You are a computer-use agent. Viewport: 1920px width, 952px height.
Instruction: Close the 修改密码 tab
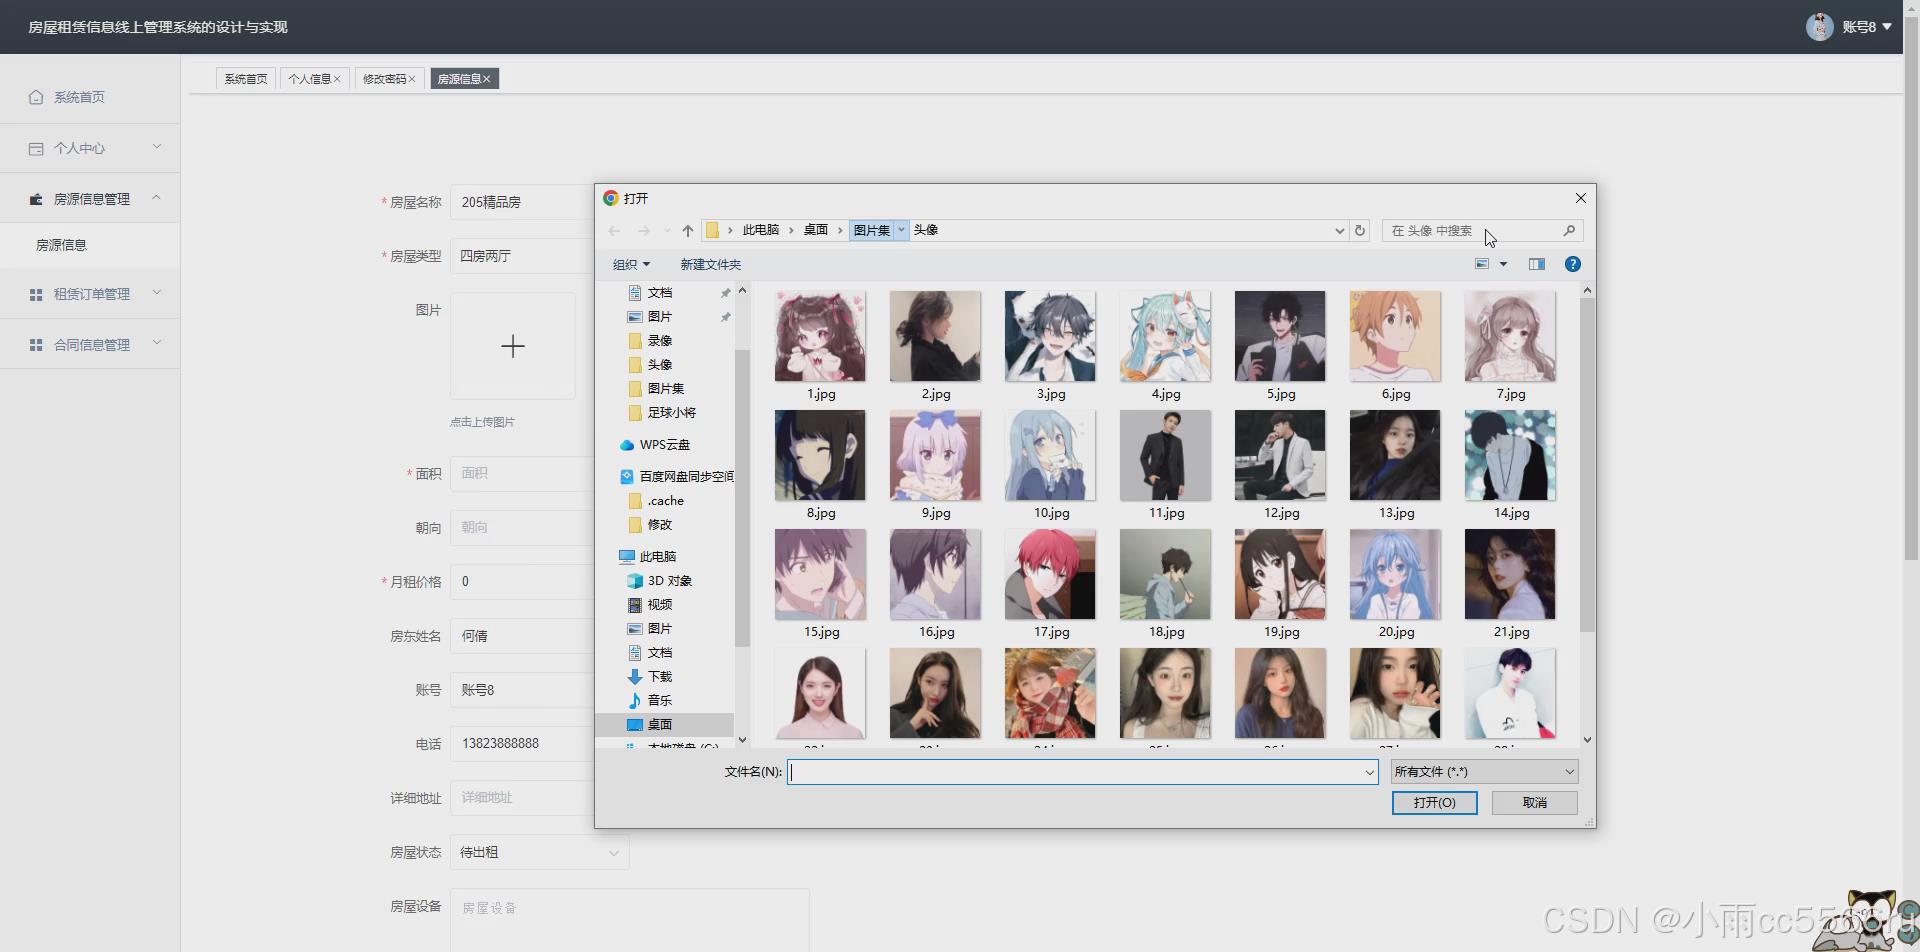pyautogui.click(x=412, y=79)
